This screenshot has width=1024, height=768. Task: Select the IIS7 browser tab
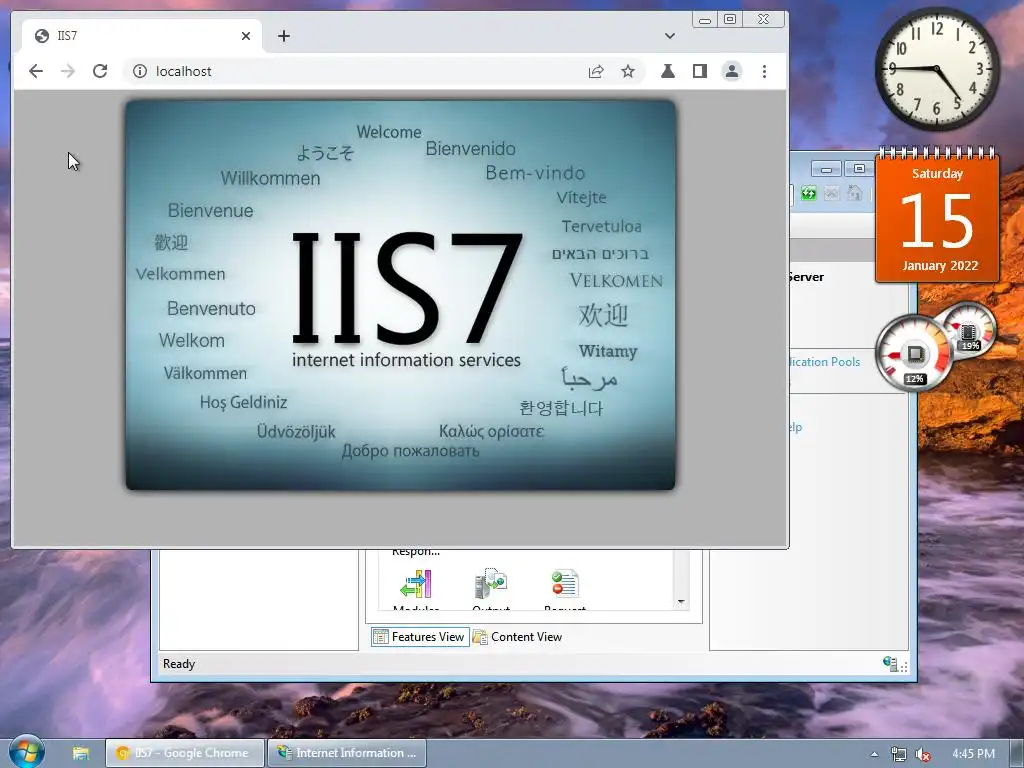pyautogui.click(x=142, y=36)
